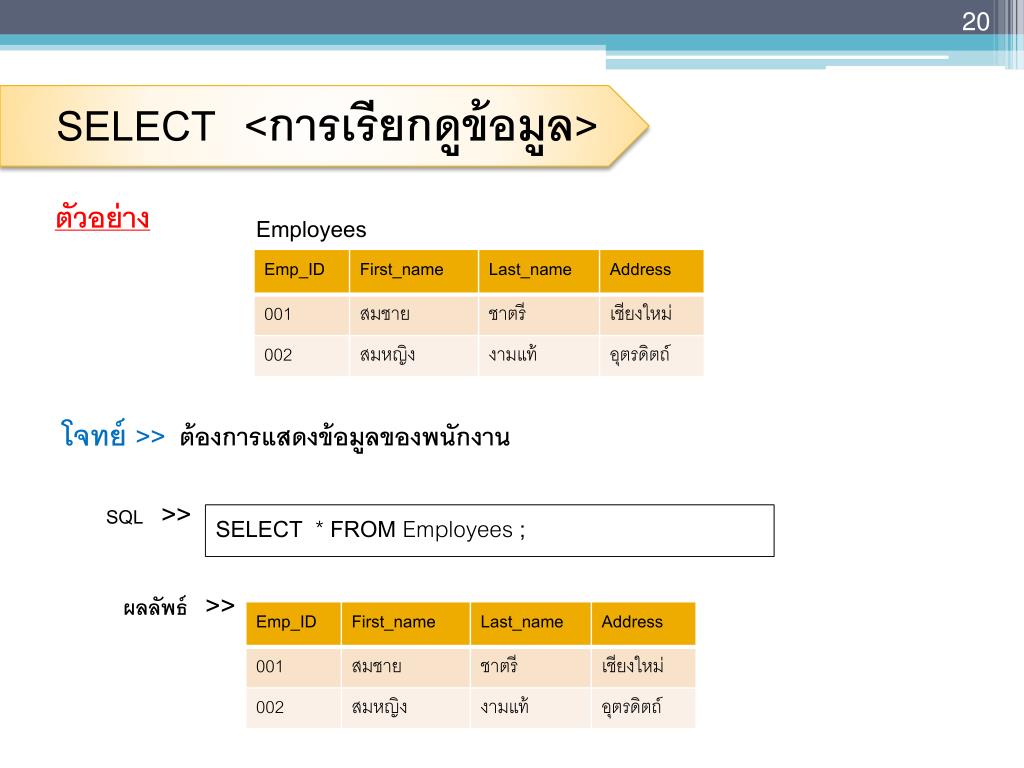Image resolution: width=1024 pixels, height=768 pixels.
Task: Click cell สมหญิง in the ผลลัพธ์ result table
Action: click(x=406, y=708)
